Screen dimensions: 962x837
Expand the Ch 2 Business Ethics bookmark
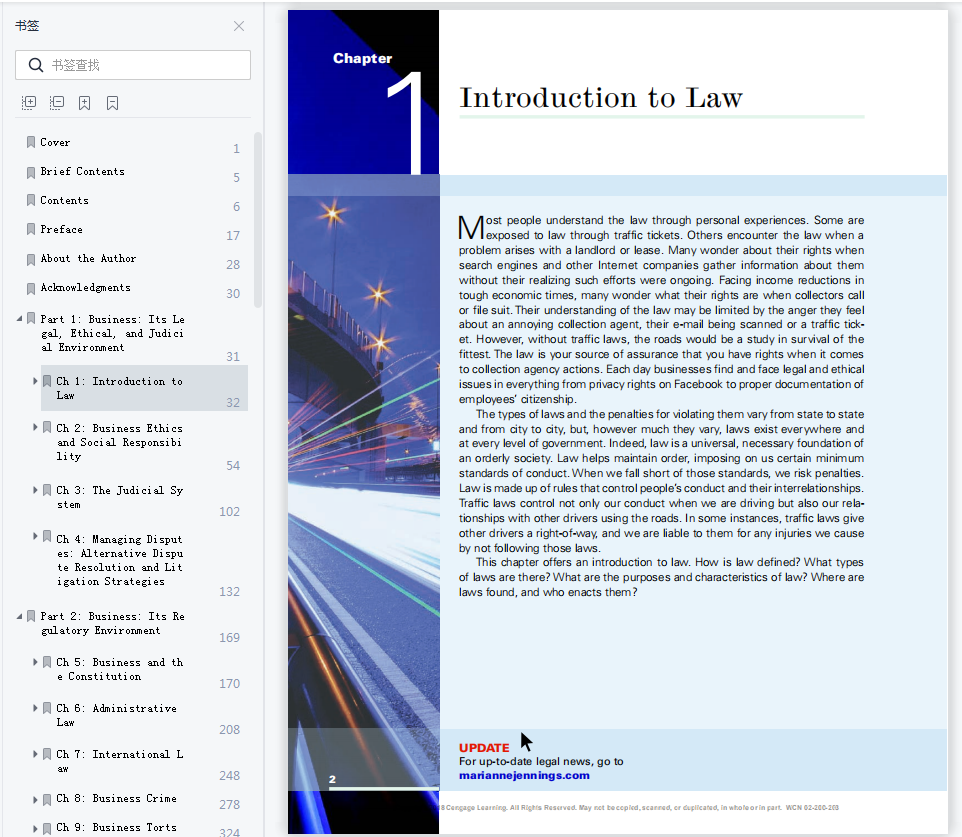[x=35, y=427]
